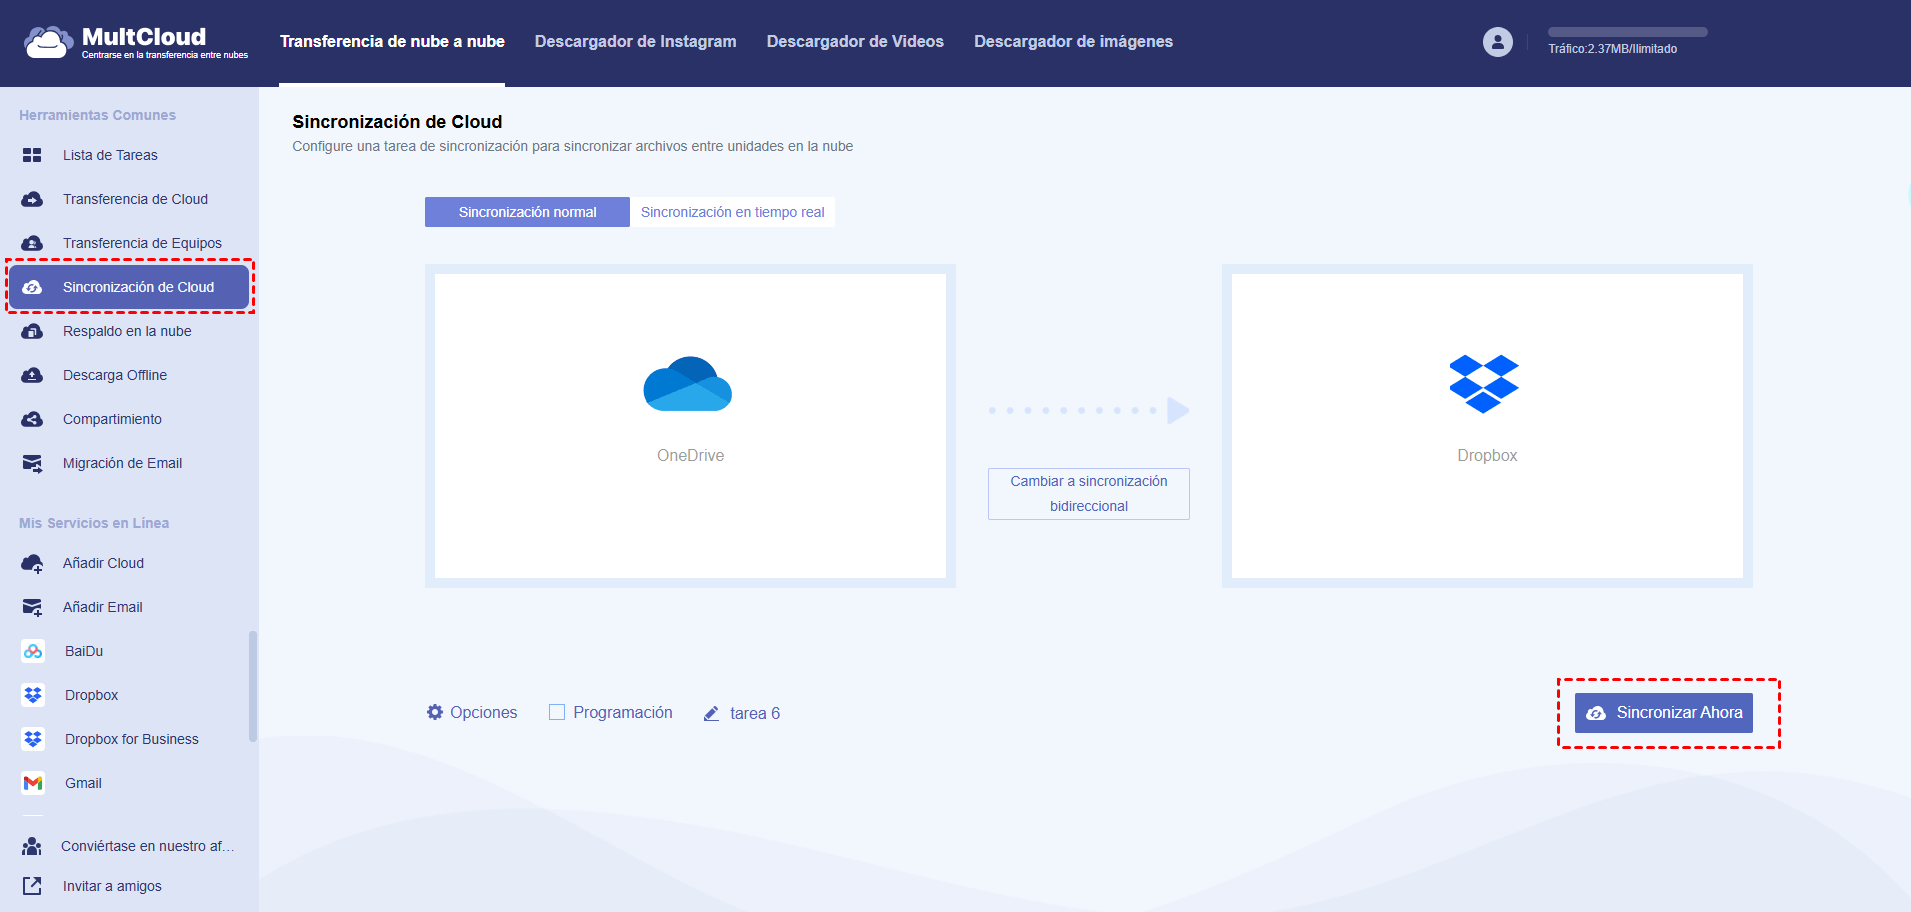
Task: Click Cambiar a sincronización bidireccional button
Action: (x=1088, y=494)
